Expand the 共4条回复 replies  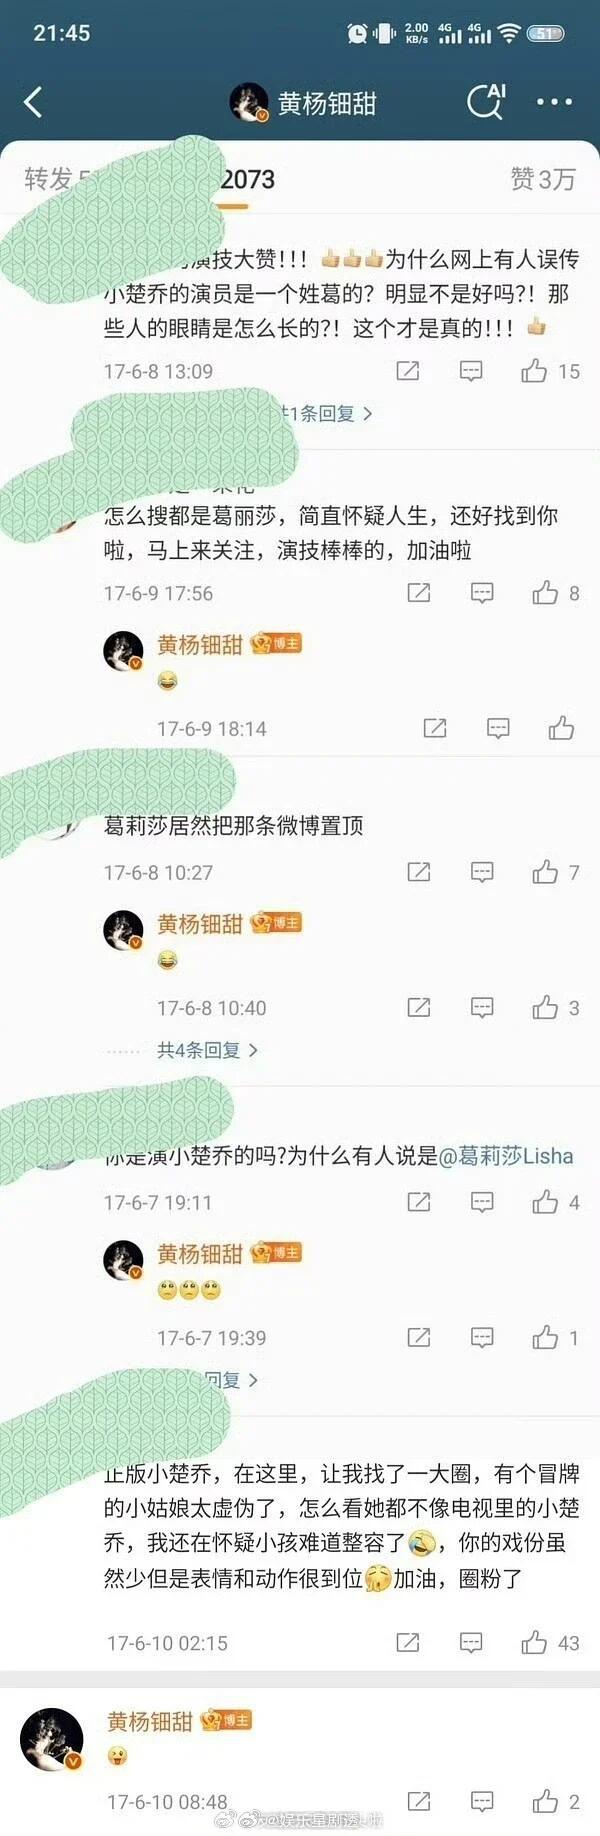point(207,1050)
